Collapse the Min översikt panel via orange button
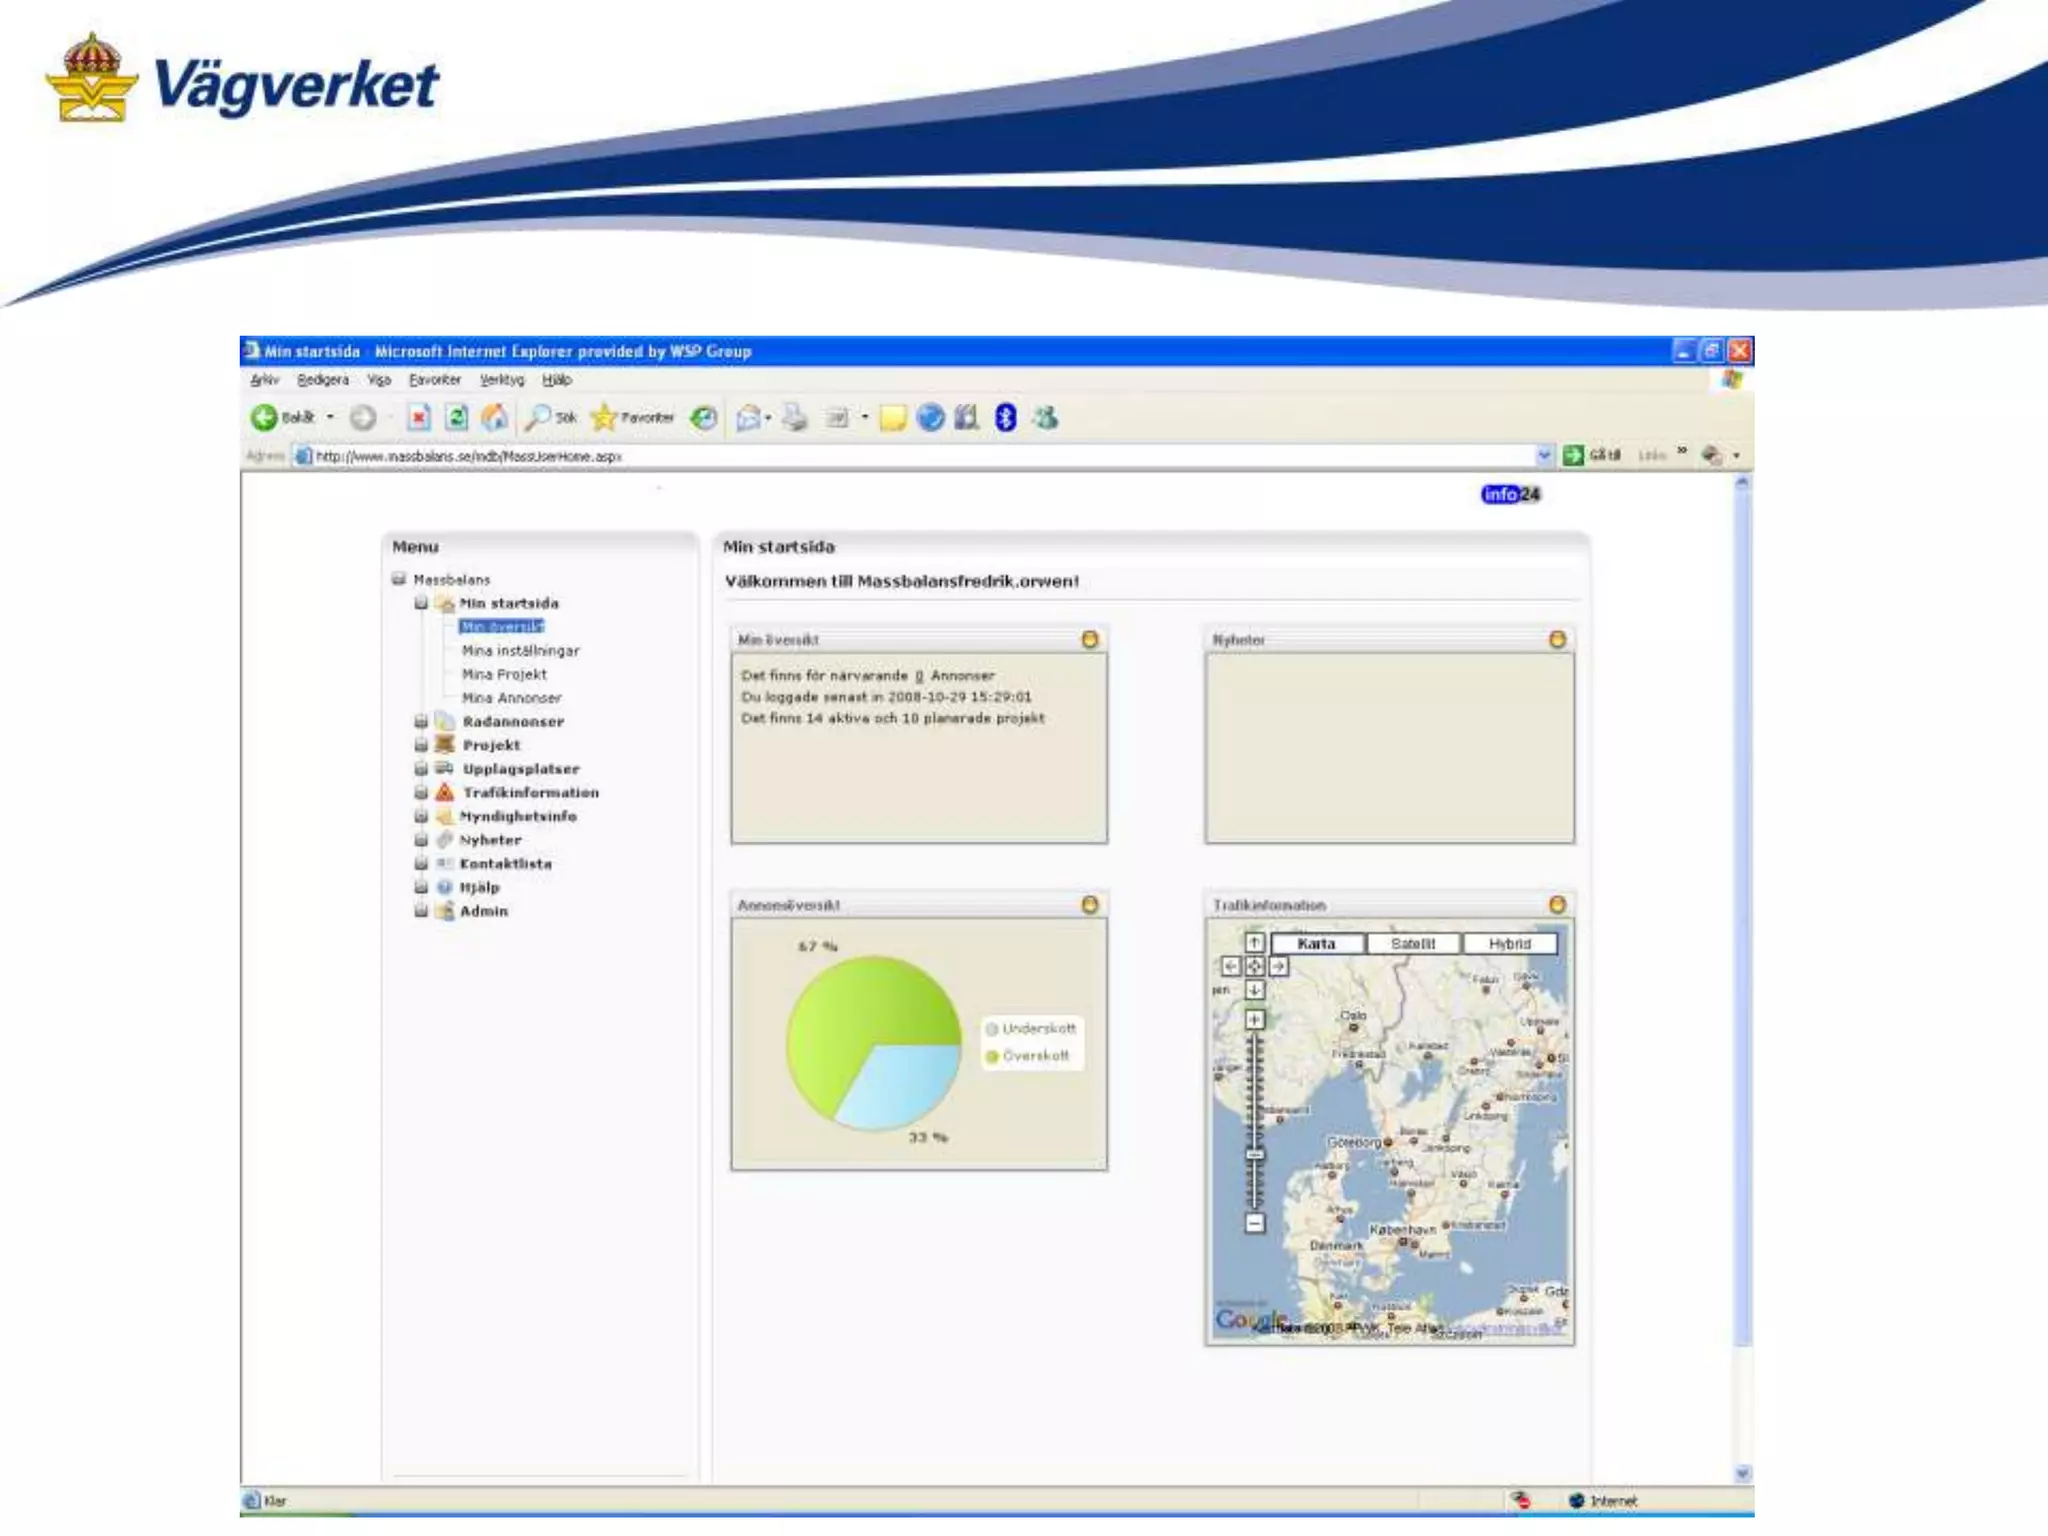This screenshot has width=2048, height=1536. 1090,639
